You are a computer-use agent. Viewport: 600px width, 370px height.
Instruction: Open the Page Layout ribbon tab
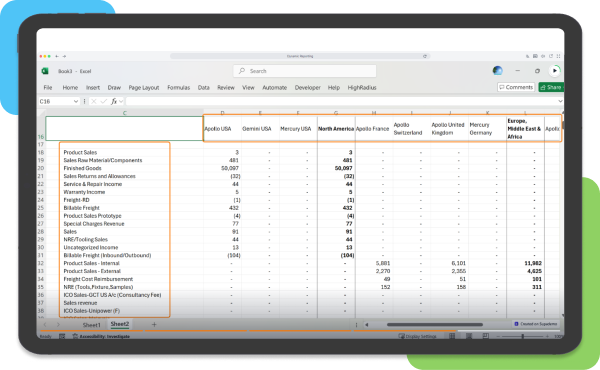point(144,88)
